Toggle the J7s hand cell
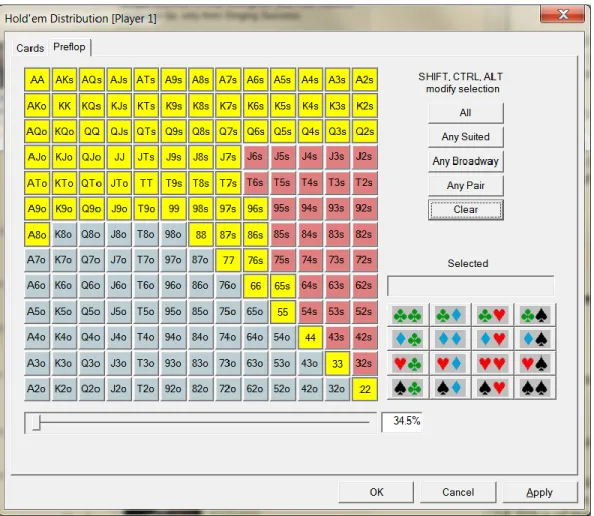 pos(228,157)
